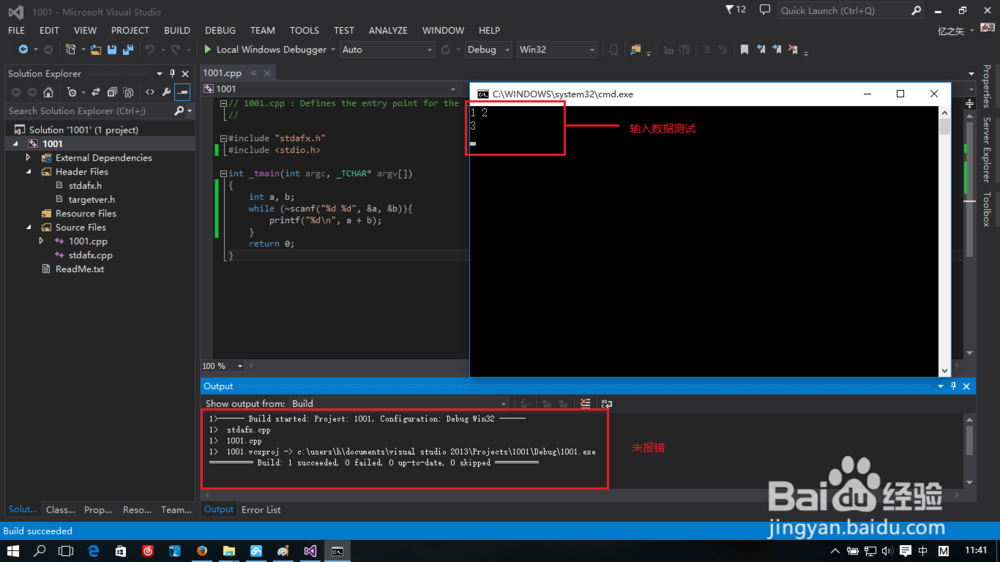This screenshot has height=562, width=1000.
Task: Open the Edge browser from taskbar
Action: 94,551
